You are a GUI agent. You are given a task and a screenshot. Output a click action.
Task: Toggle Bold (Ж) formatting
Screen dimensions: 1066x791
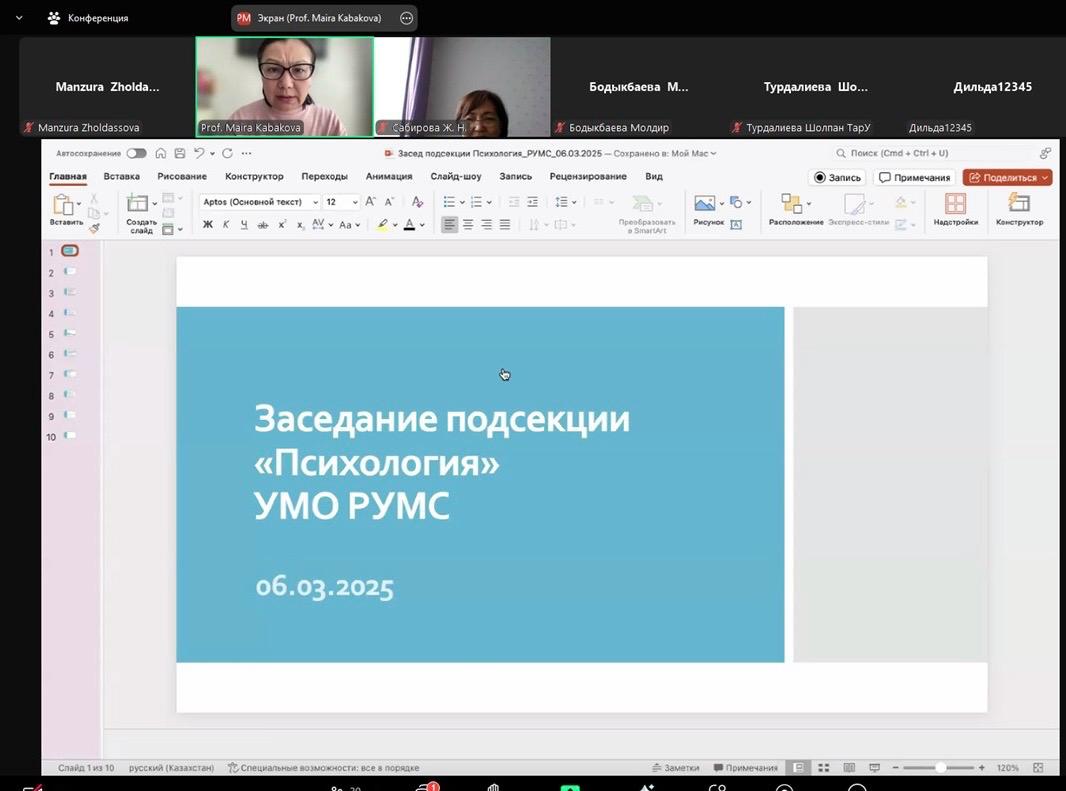point(208,224)
